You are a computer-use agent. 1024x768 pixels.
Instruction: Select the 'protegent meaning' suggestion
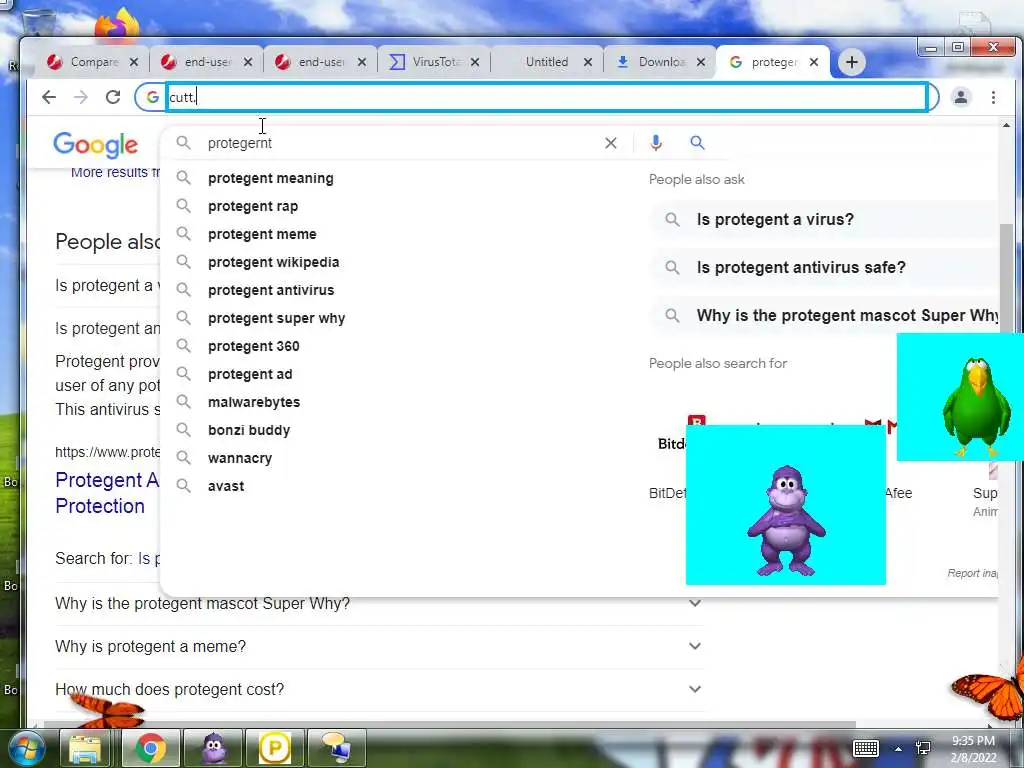[270, 178]
